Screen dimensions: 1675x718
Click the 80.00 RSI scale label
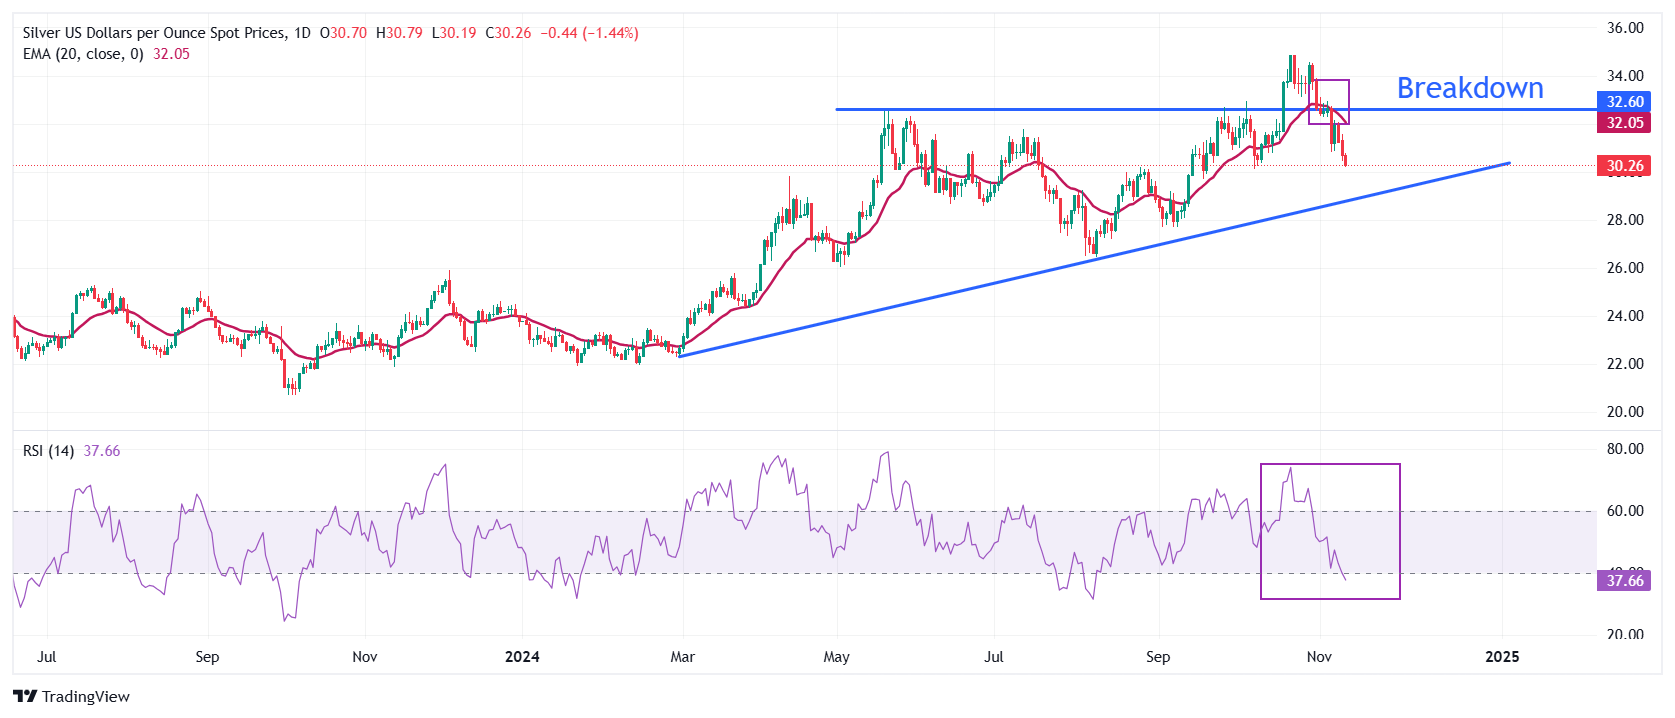1625,449
